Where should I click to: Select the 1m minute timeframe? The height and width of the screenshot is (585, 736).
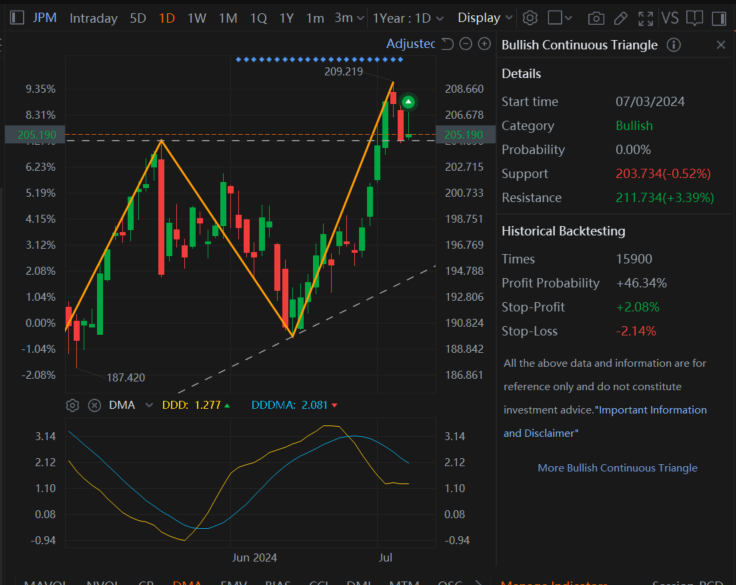pyautogui.click(x=315, y=18)
